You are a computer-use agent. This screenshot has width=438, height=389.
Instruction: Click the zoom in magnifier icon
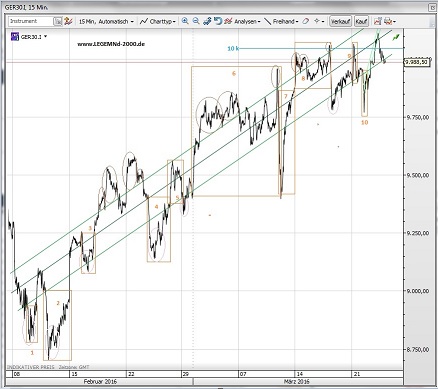pyautogui.click(x=185, y=21)
